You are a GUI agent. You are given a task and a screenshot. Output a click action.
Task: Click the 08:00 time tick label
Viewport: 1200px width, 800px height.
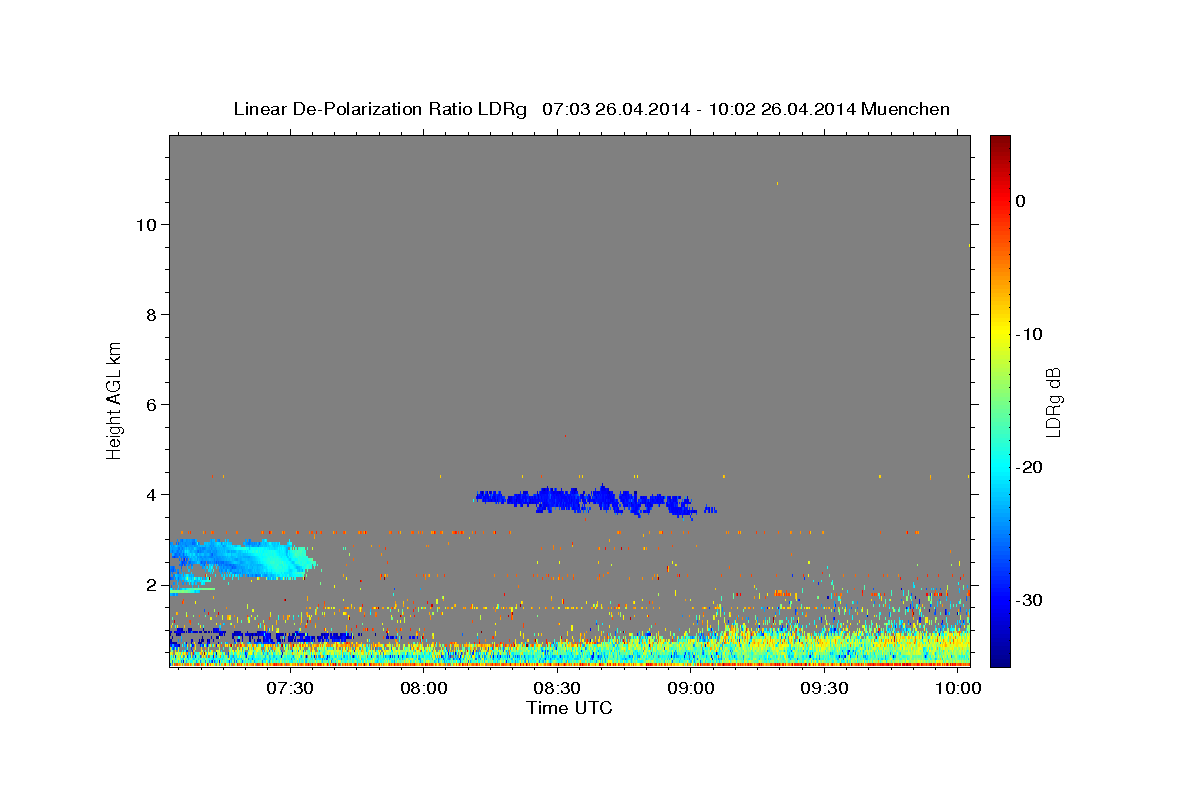423,689
